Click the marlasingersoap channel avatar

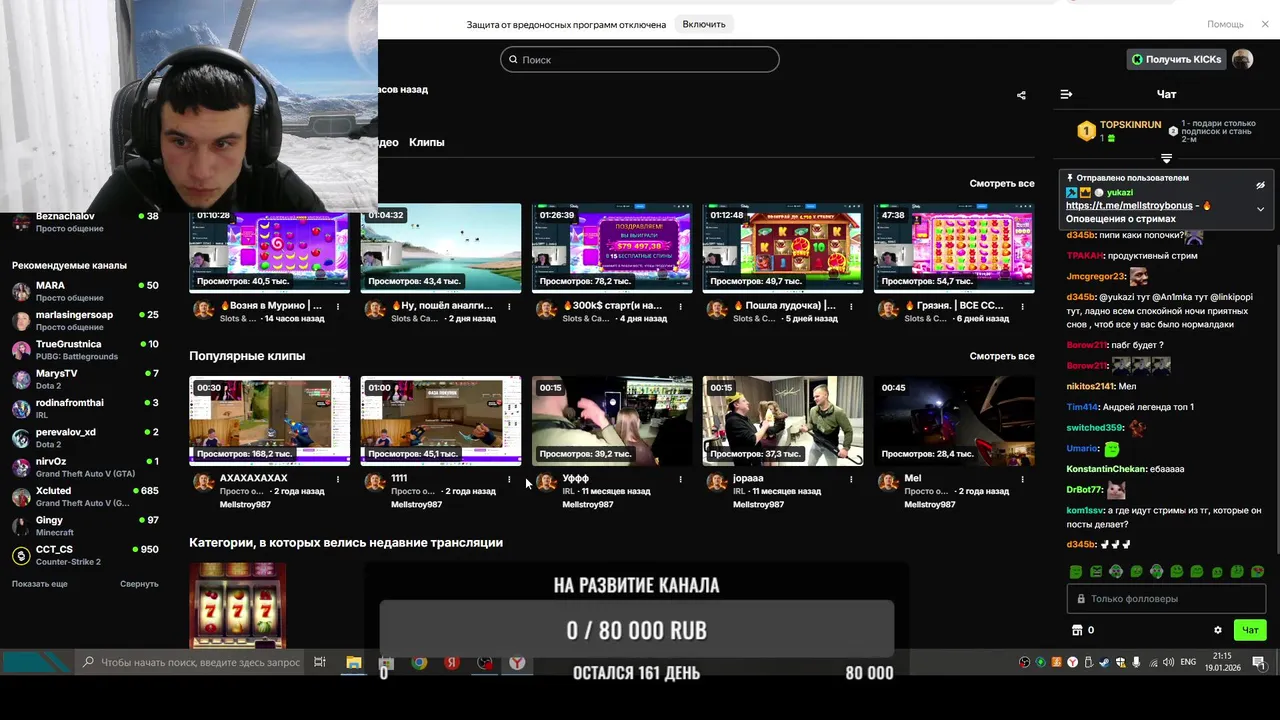point(21,320)
